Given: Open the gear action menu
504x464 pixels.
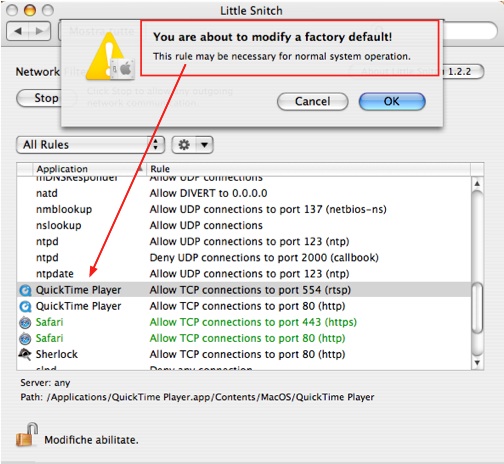Looking at the screenshot, I should point(192,145).
